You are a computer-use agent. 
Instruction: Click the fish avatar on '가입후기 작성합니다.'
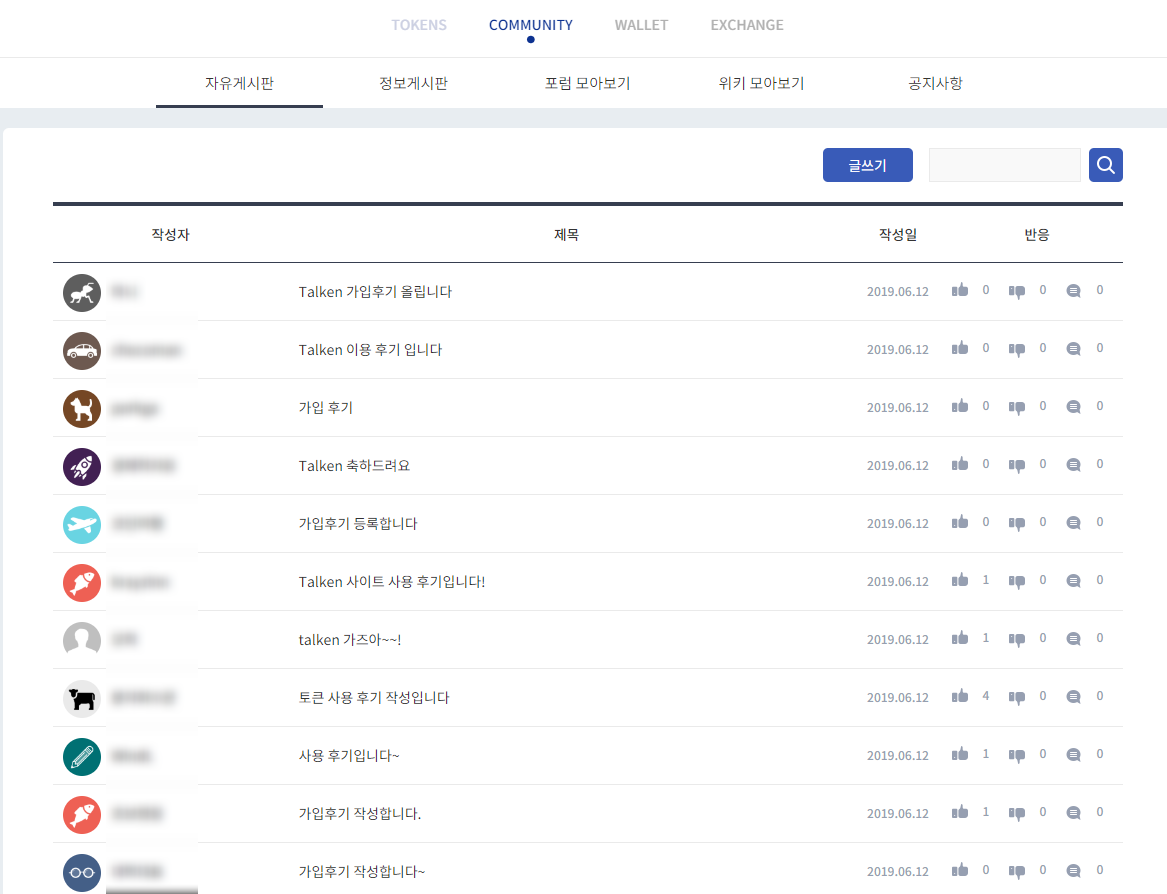82,815
